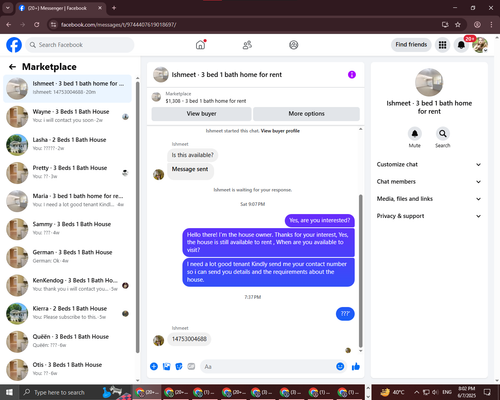
Task: Open Otis 3 Beds 1 Bath conversation
Action: [67, 369]
